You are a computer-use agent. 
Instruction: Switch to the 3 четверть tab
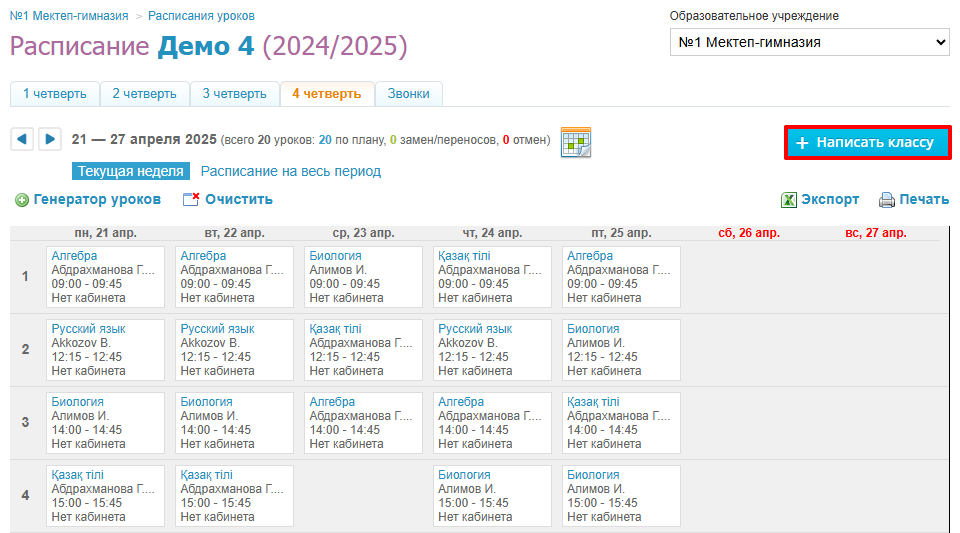[234, 94]
